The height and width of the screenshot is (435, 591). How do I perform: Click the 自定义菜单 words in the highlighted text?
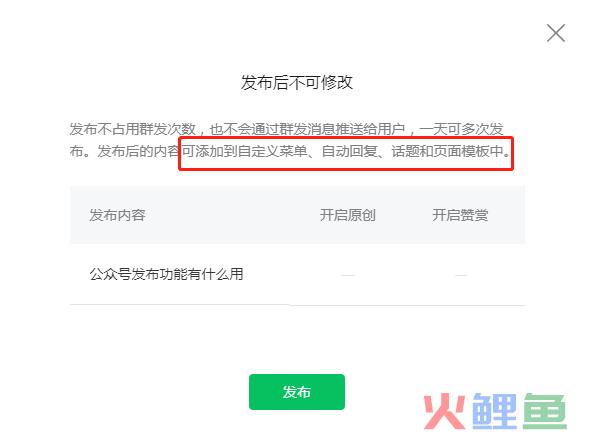click(272, 152)
